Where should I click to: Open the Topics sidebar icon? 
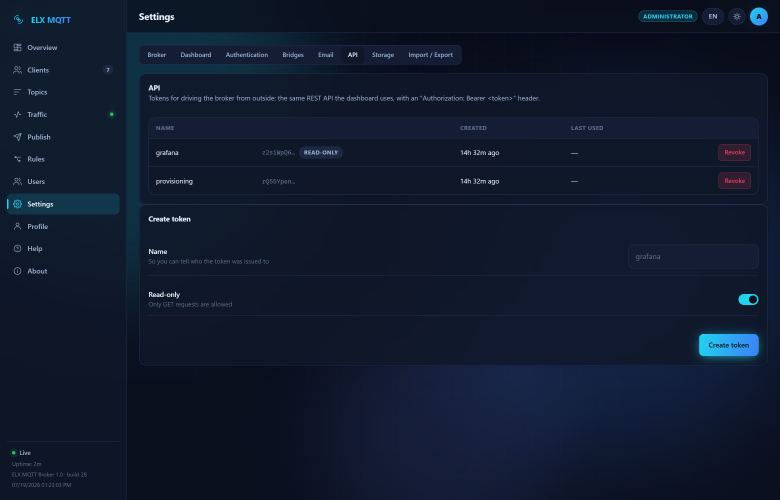[17, 92]
